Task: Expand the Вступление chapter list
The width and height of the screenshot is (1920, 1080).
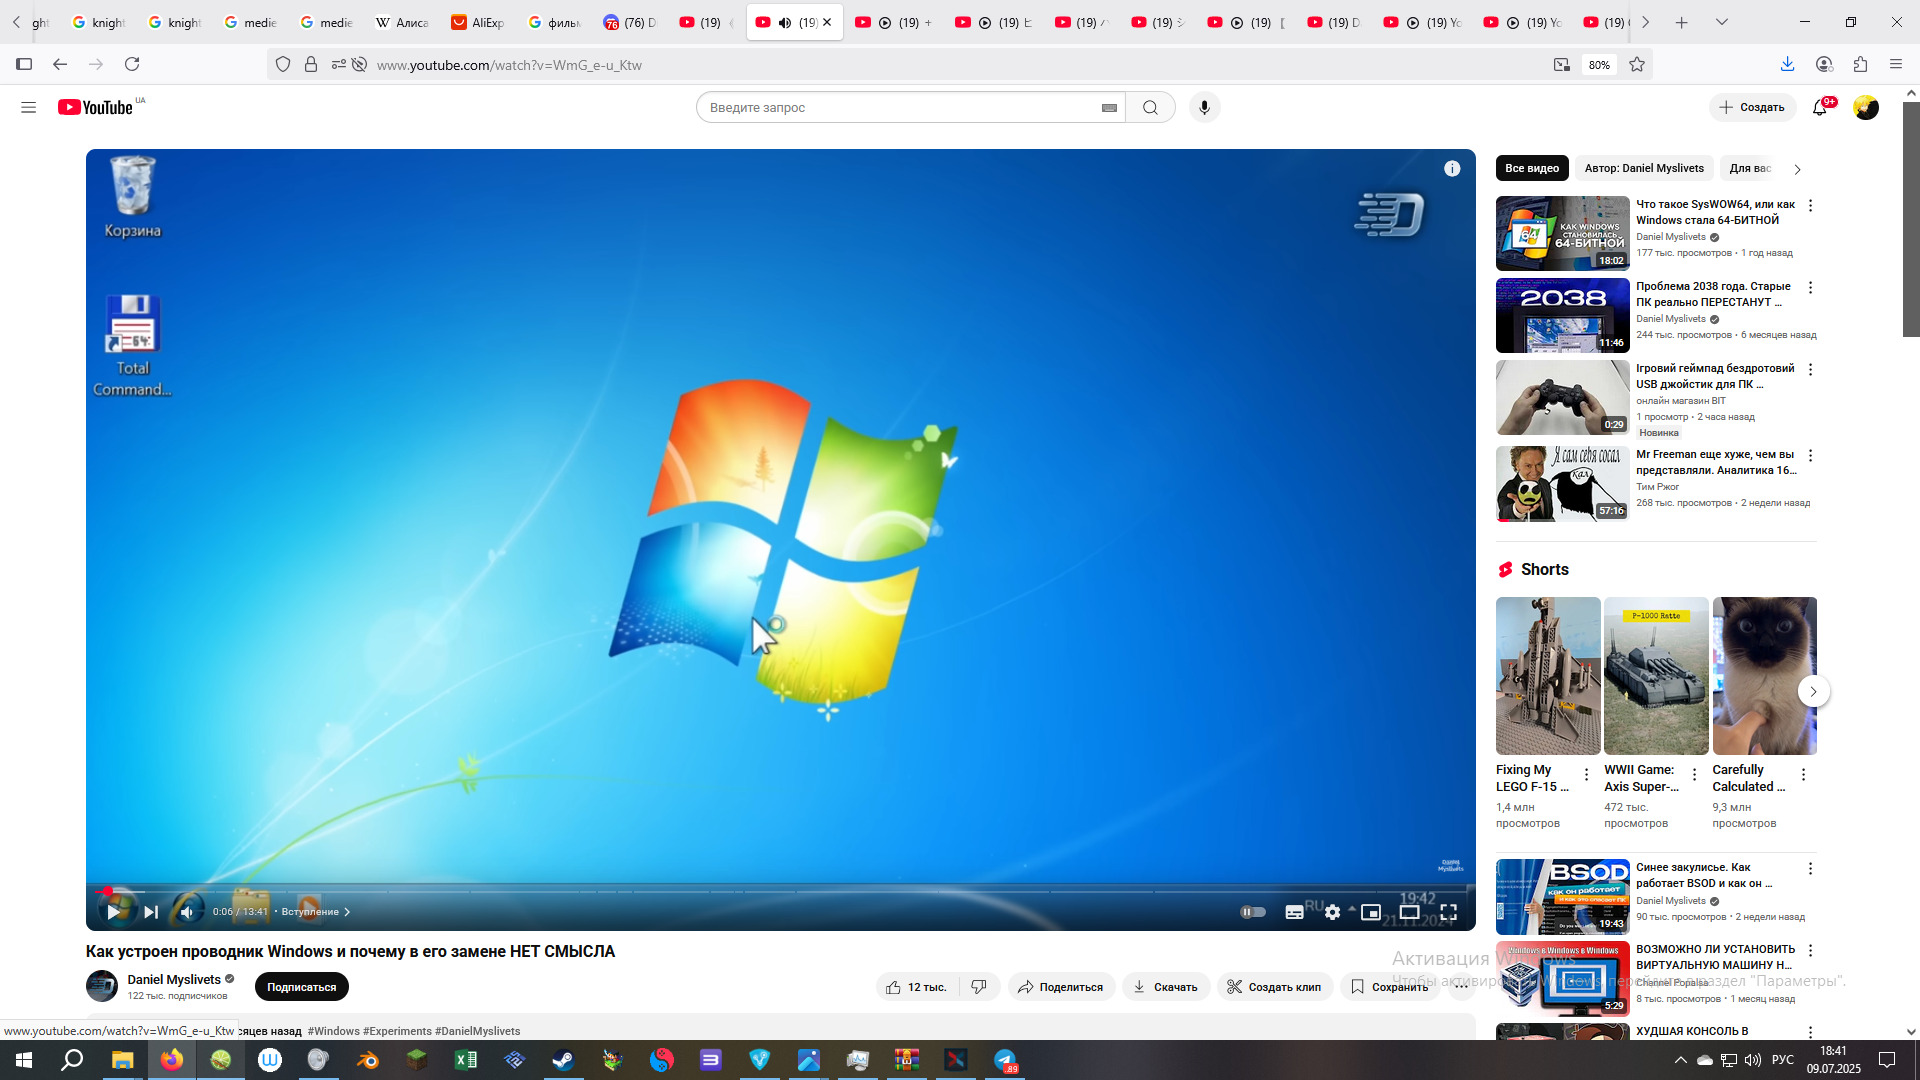Action: [x=315, y=911]
